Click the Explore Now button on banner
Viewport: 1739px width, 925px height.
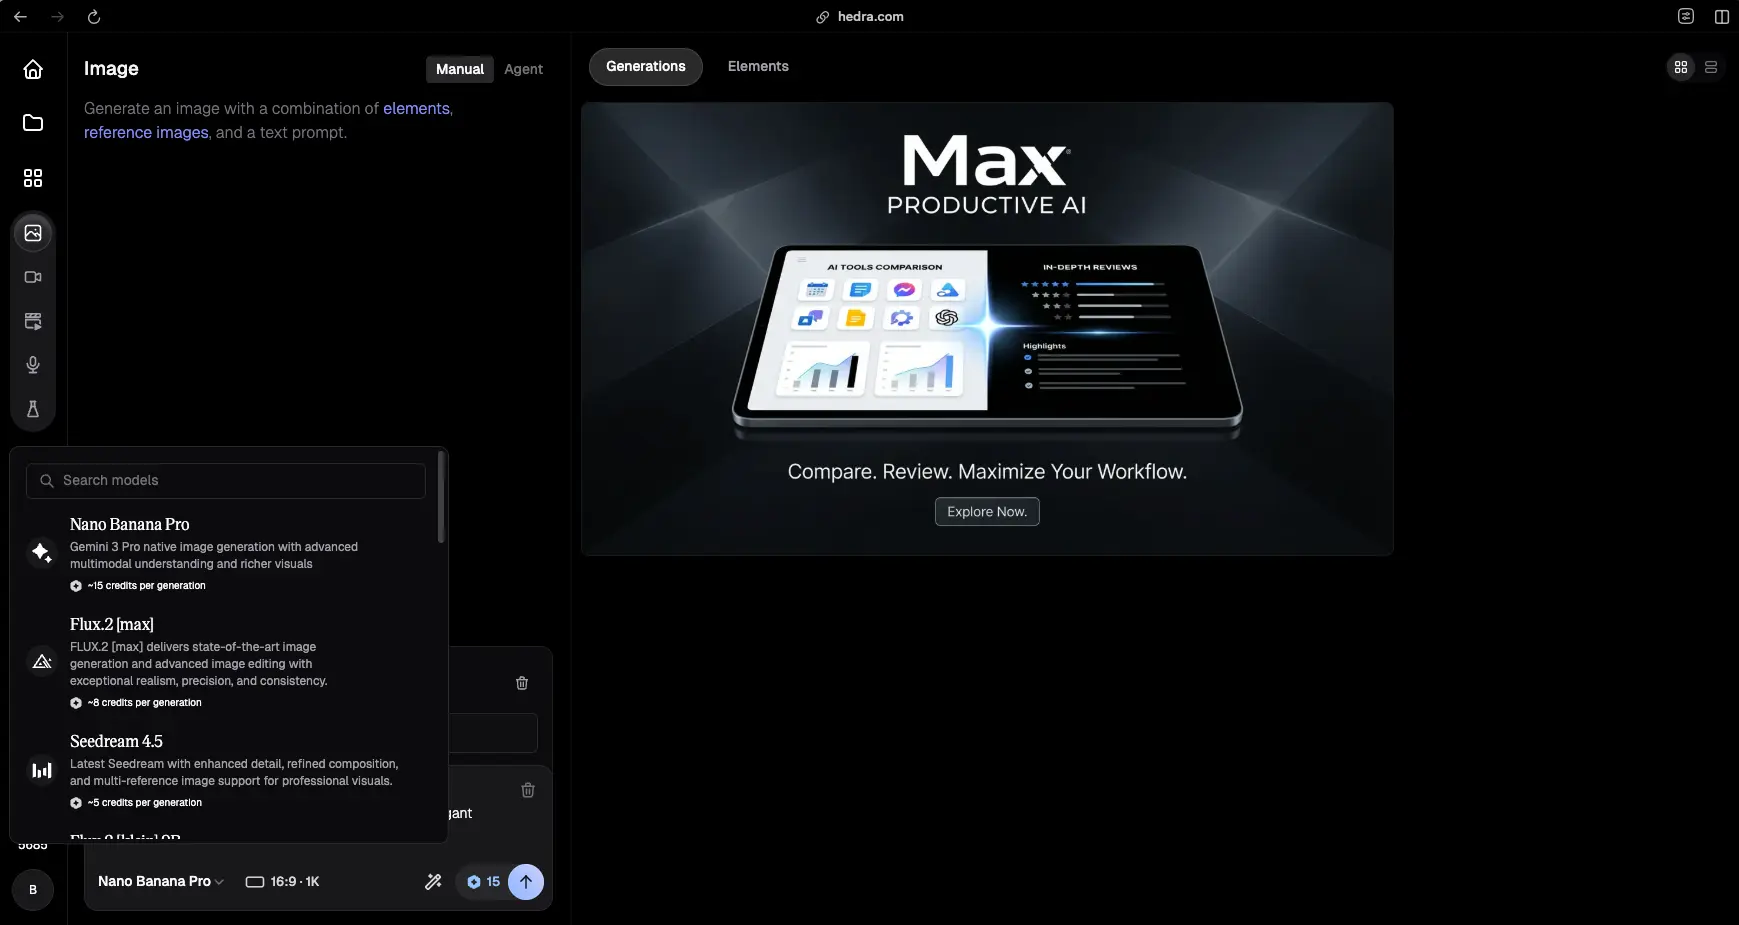coord(986,512)
